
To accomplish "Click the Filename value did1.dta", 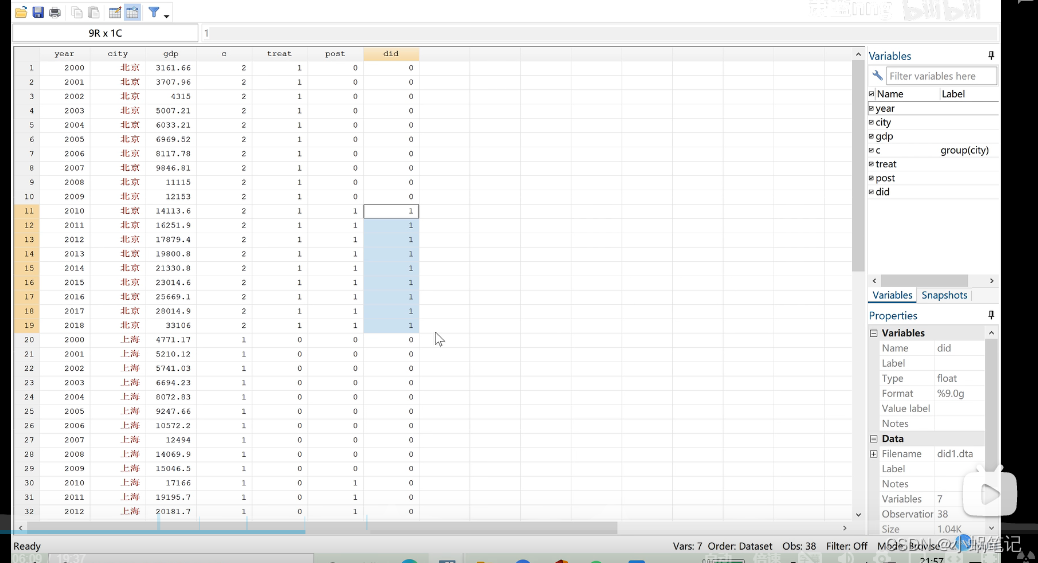I will pyautogui.click(x=955, y=454).
